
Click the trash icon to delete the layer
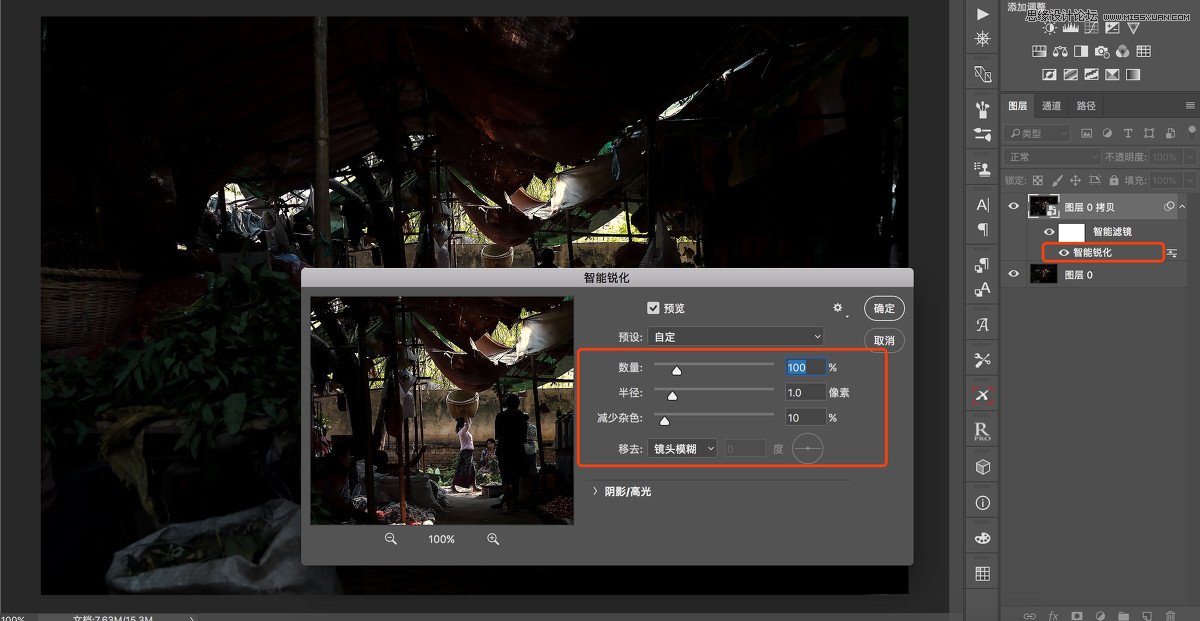click(x=1170, y=615)
